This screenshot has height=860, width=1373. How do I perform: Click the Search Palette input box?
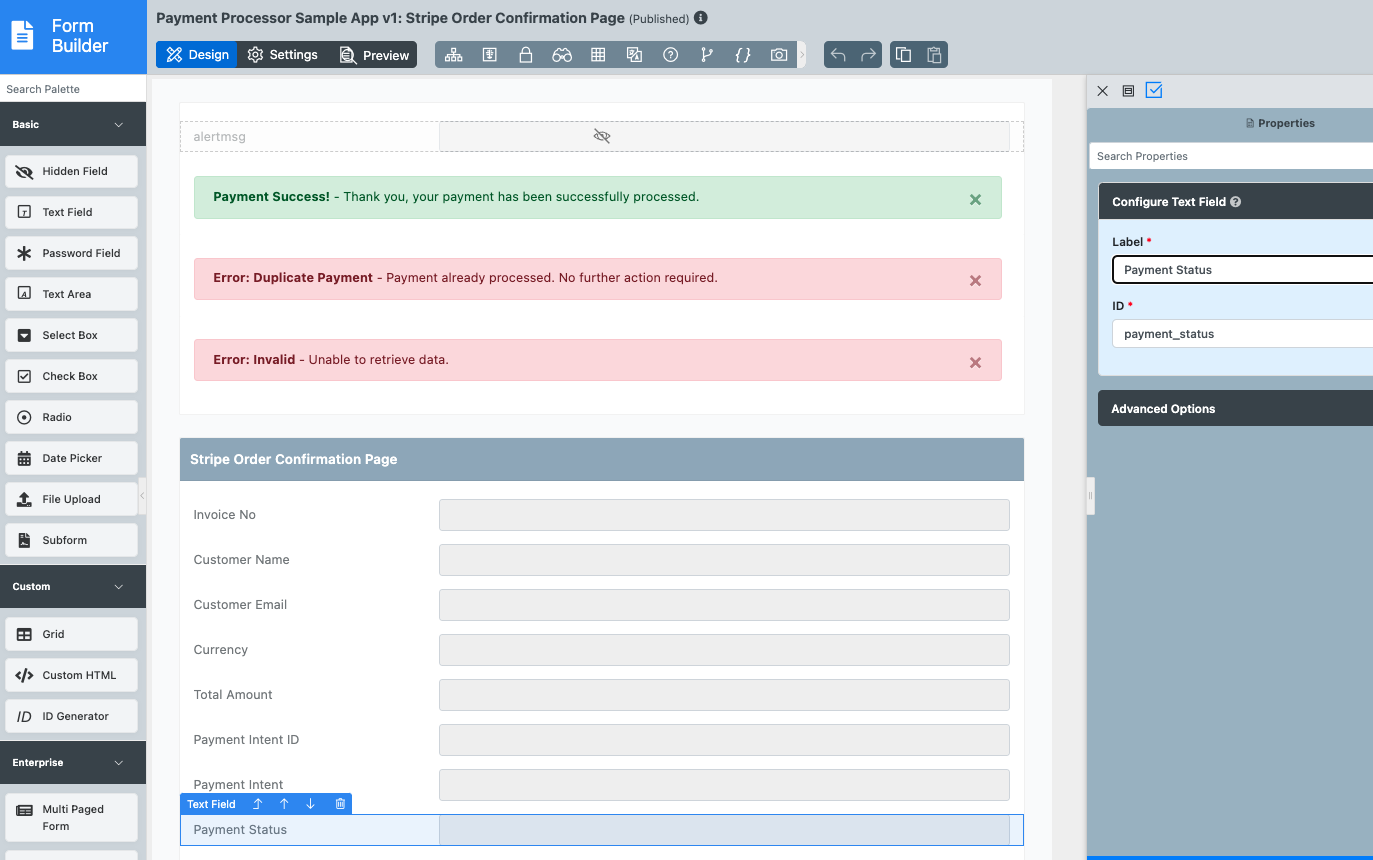(x=73, y=89)
